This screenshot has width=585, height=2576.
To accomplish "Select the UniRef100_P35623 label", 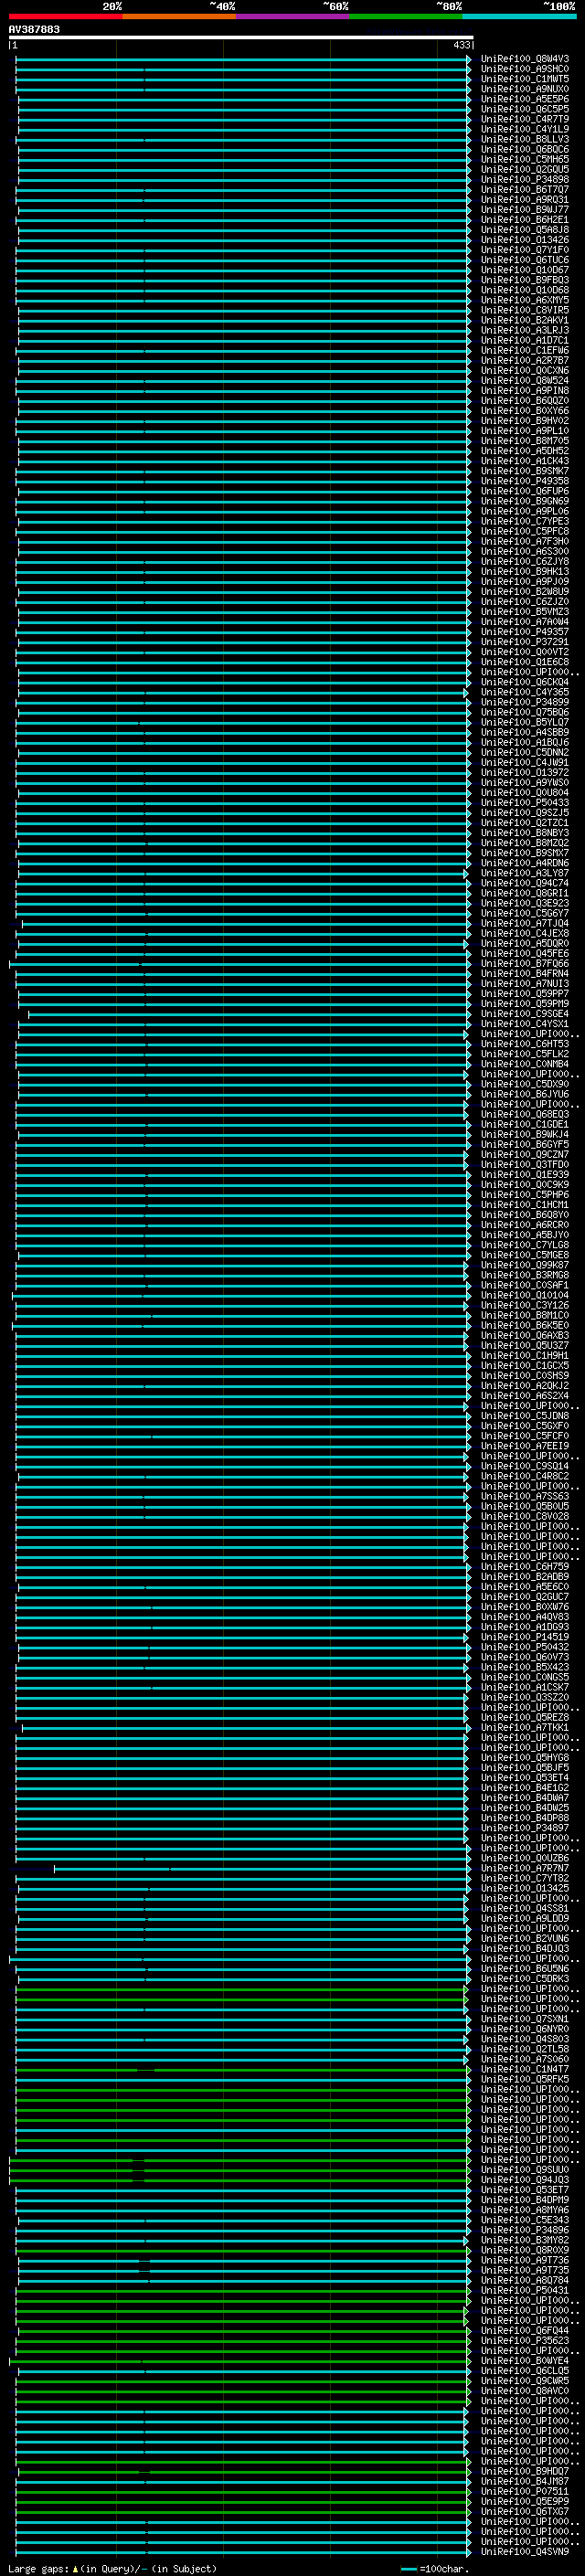I will [x=525, y=2341].
